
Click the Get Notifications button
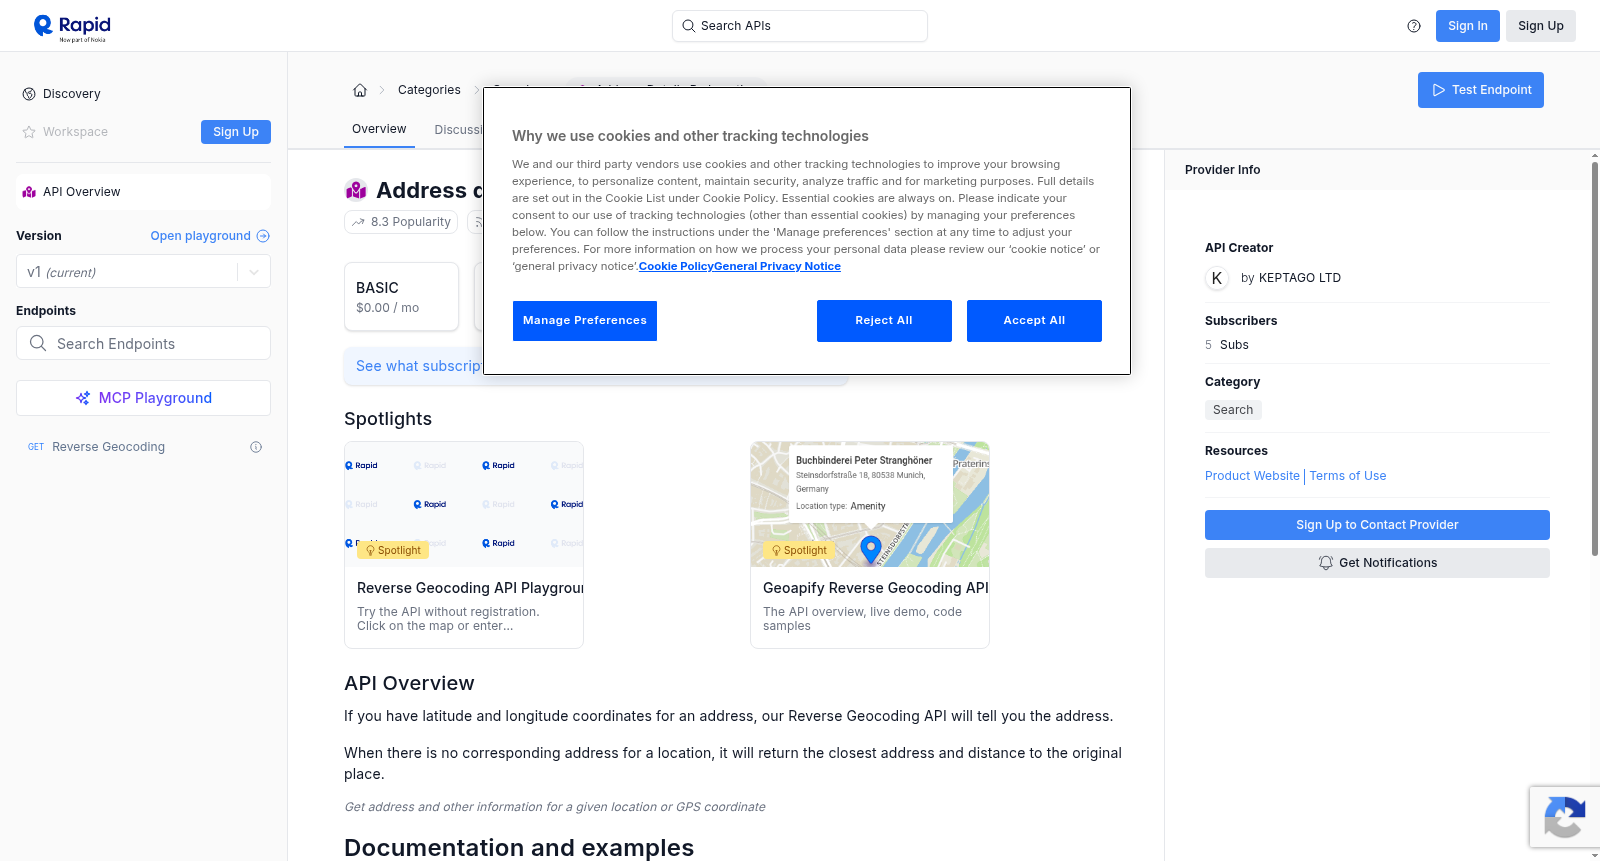pos(1377,563)
